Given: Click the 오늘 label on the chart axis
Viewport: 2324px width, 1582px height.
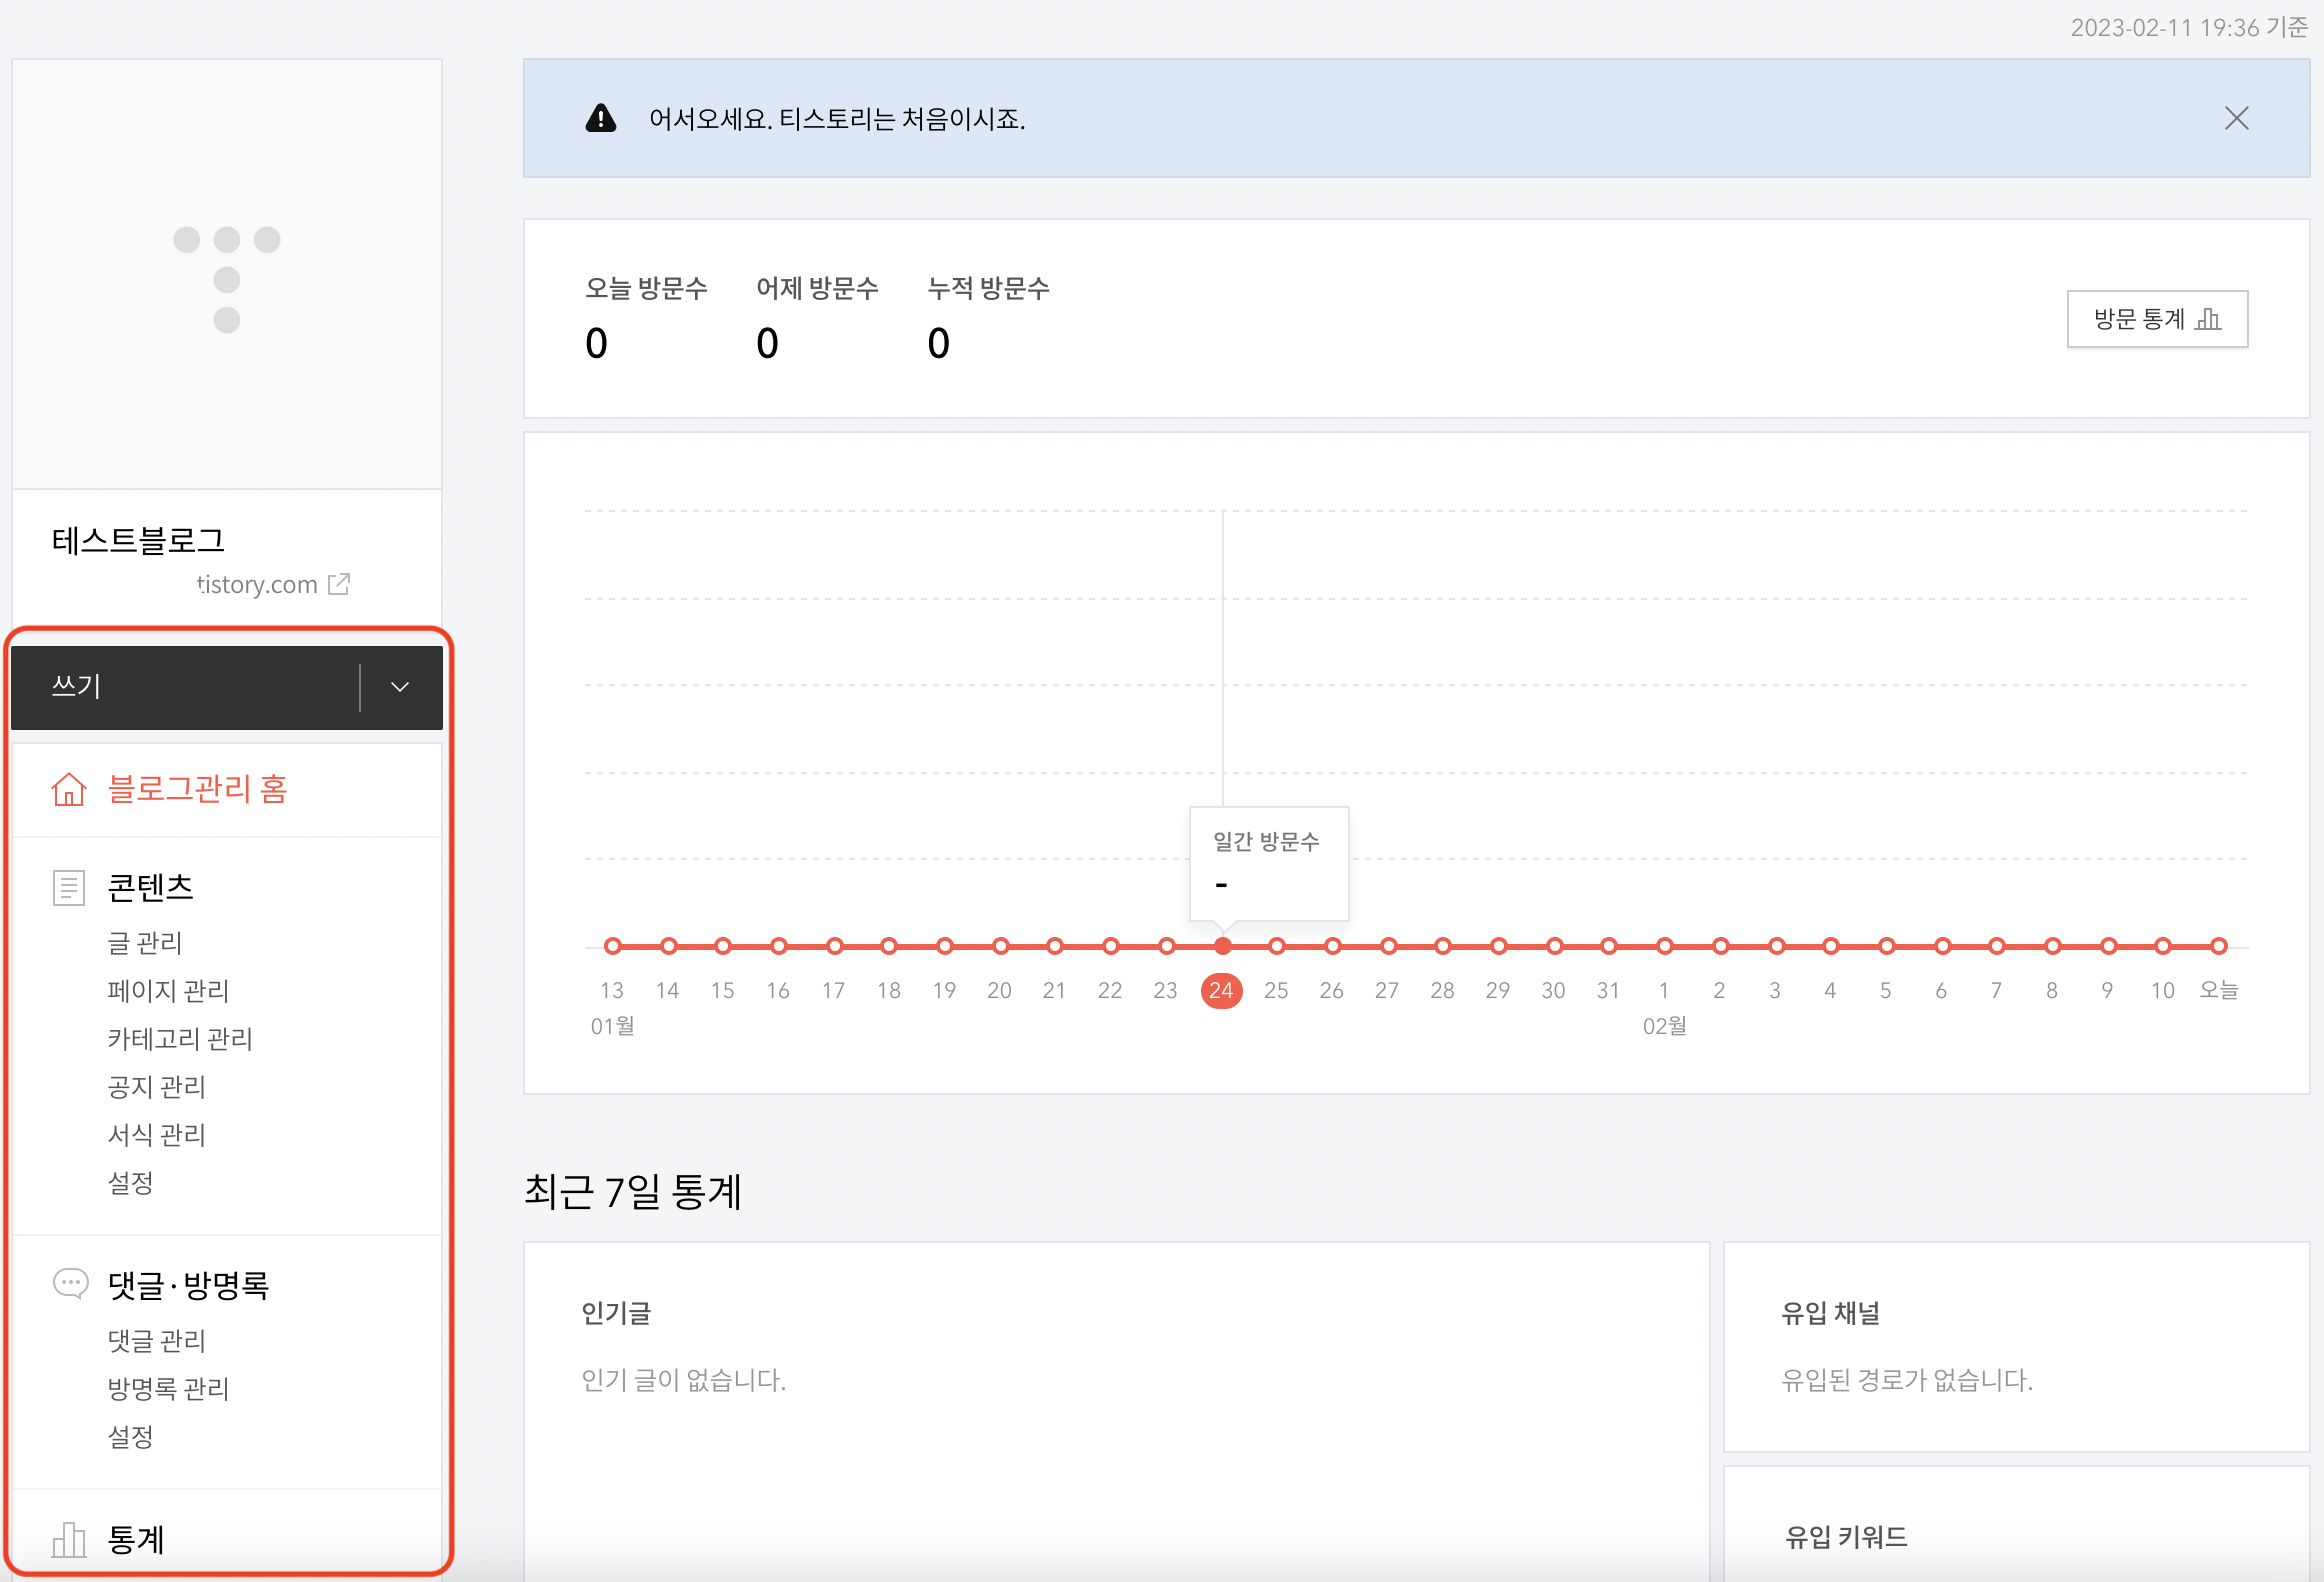Looking at the screenshot, I should [2218, 990].
